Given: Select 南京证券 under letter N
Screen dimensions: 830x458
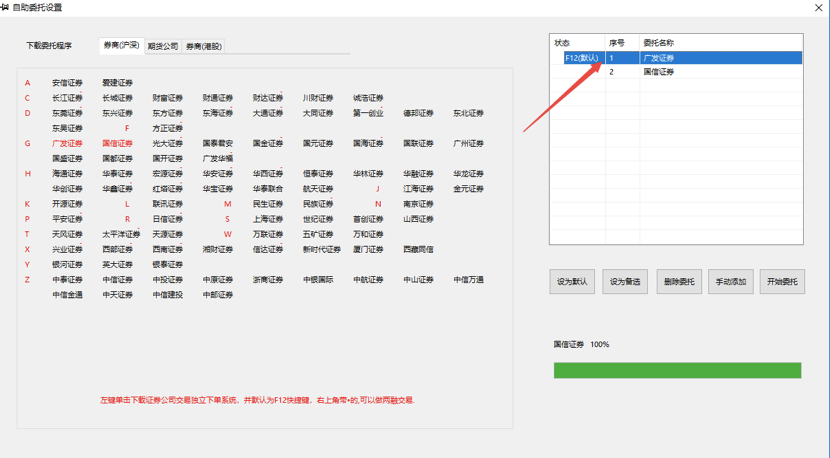Looking at the screenshot, I should pos(418,204).
